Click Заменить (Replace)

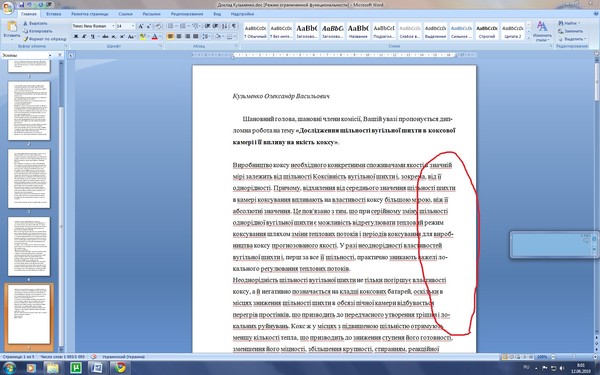(x=571, y=31)
